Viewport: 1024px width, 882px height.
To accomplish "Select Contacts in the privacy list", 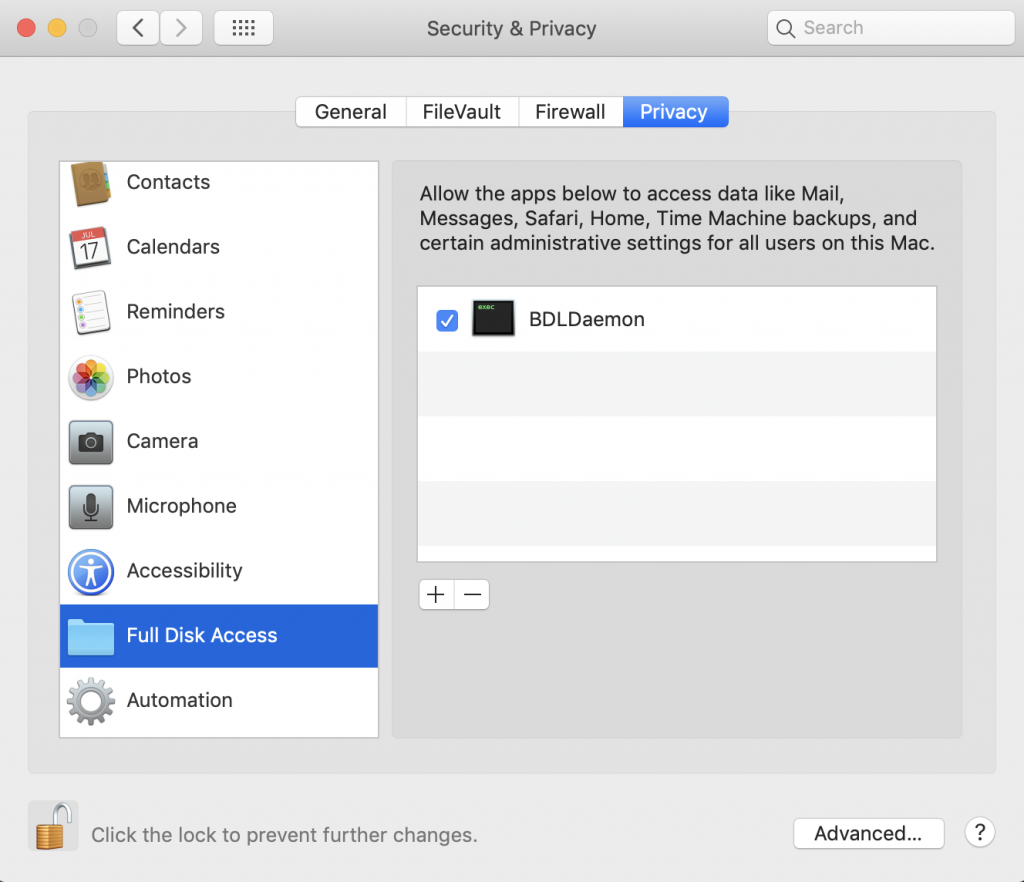I will click(219, 182).
